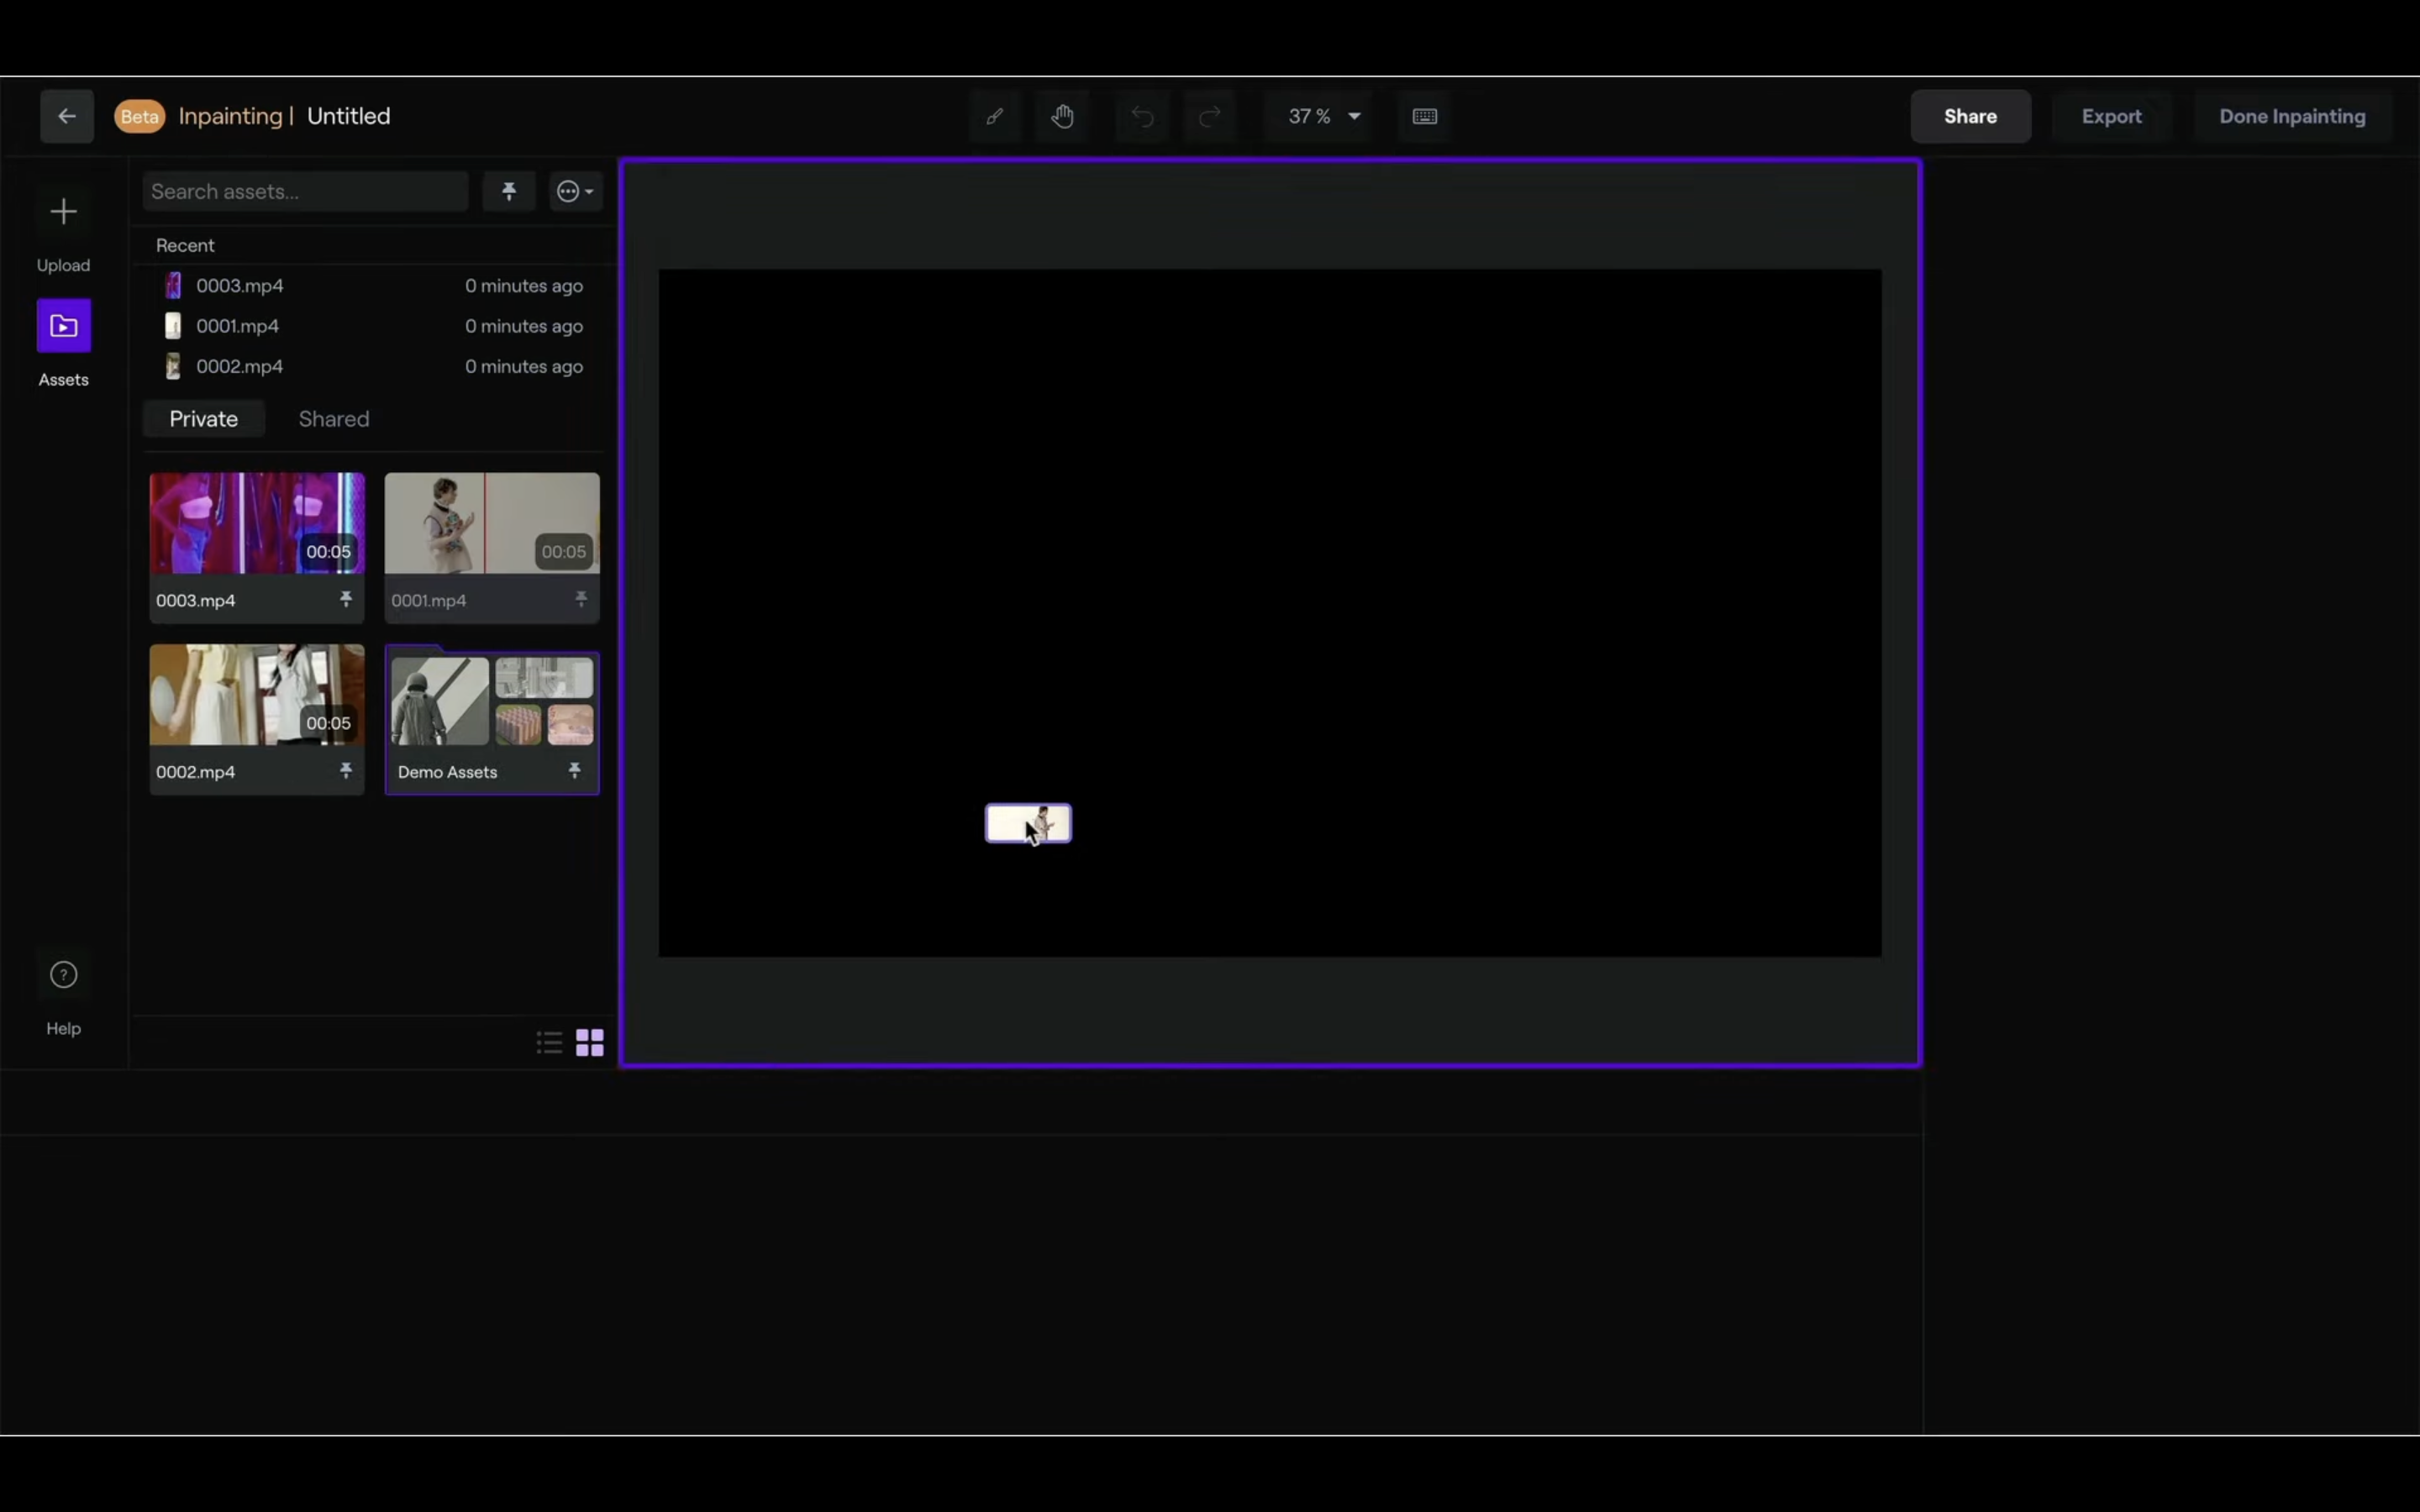The height and width of the screenshot is (1512, 2420).
Task: Click the undo arrow icon
Action: (x=1142, y=117)
